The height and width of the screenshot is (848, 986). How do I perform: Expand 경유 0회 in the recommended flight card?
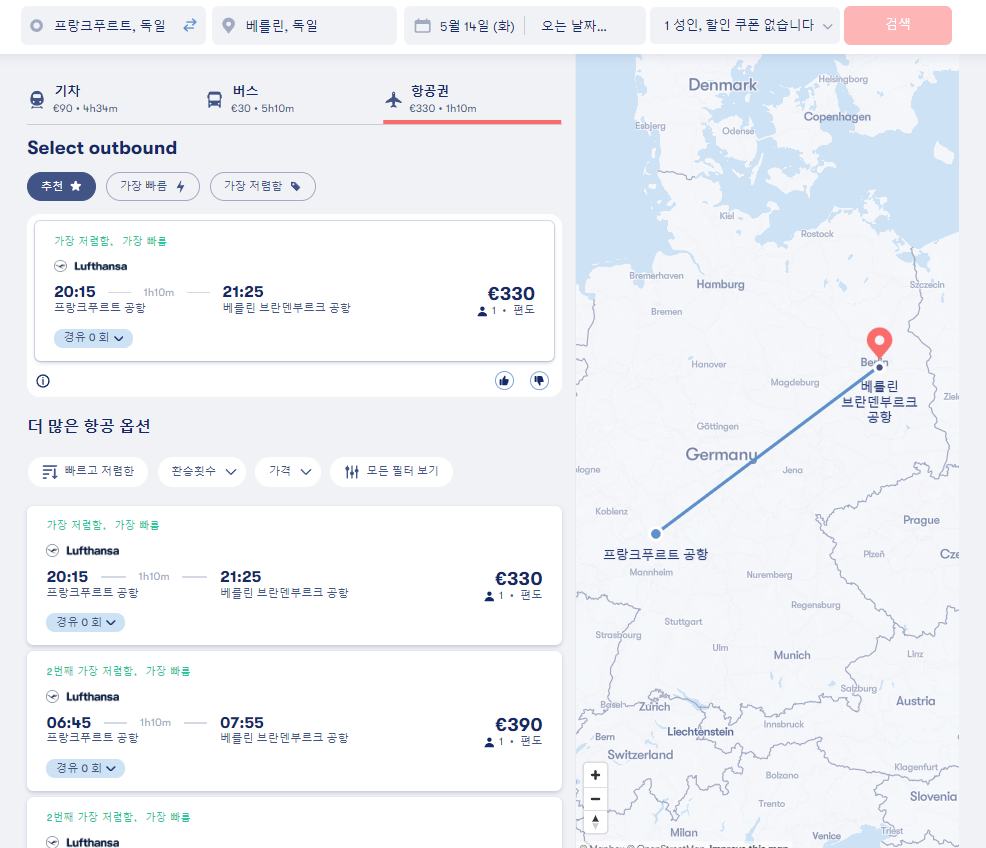[93, 338]
